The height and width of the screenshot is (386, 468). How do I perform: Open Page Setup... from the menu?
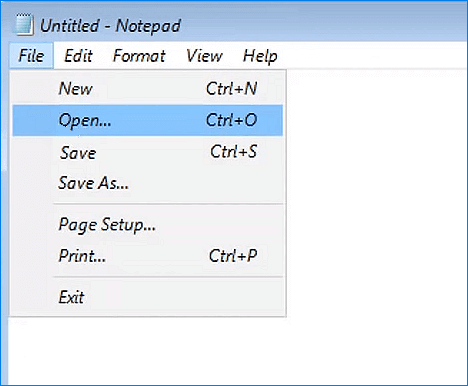[148, 224]
